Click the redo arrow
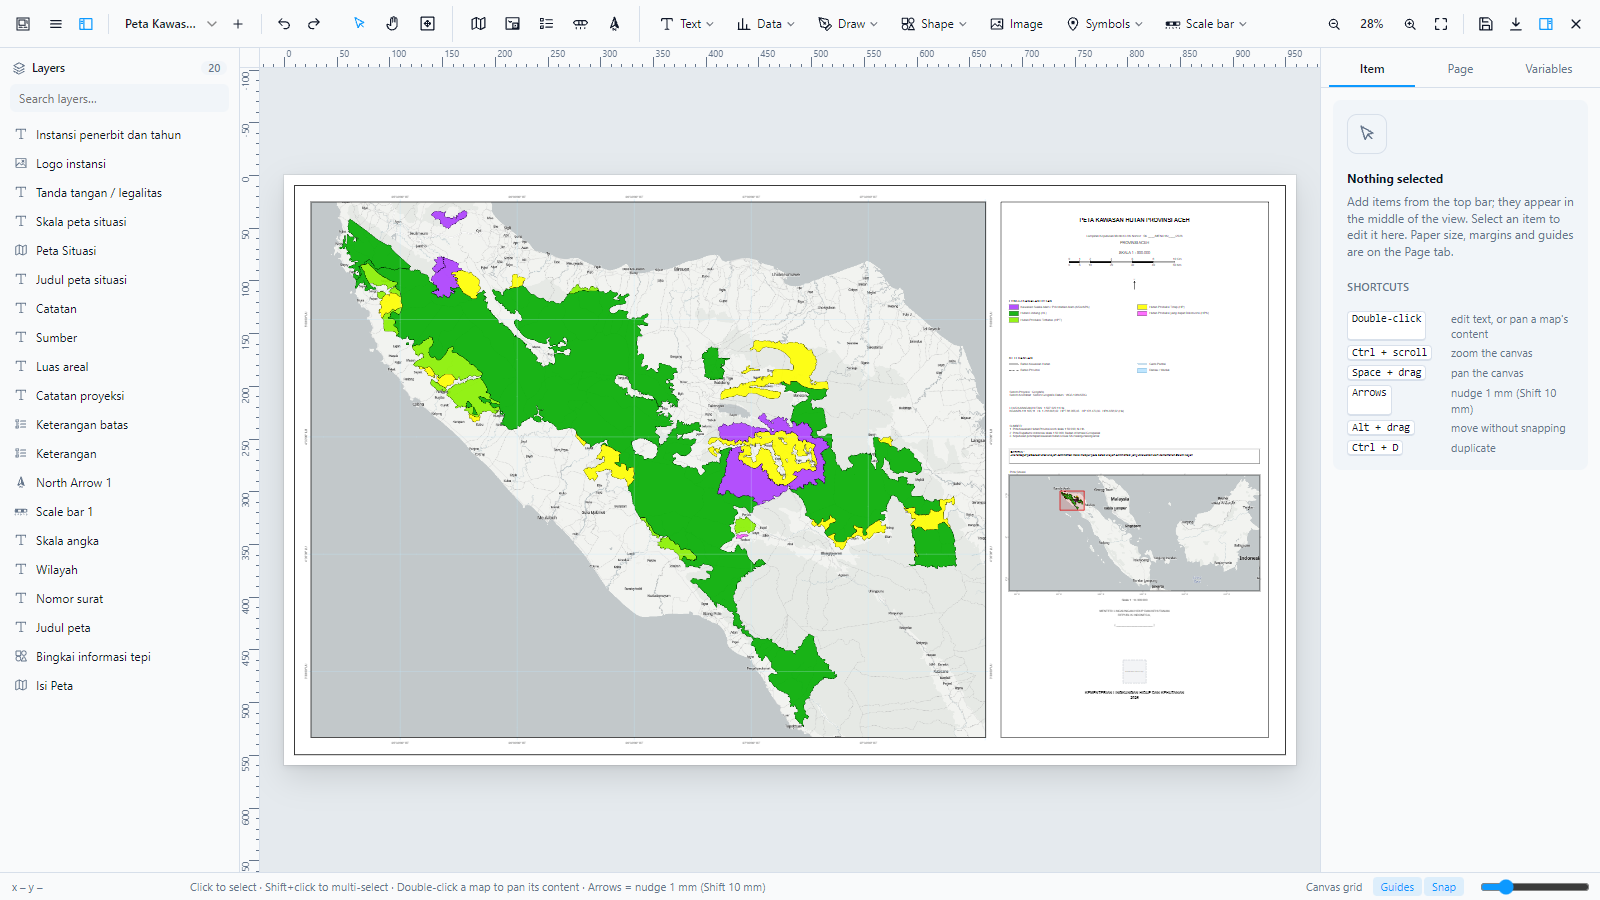This screenshot has width=1600, height=900. [314, 24]
